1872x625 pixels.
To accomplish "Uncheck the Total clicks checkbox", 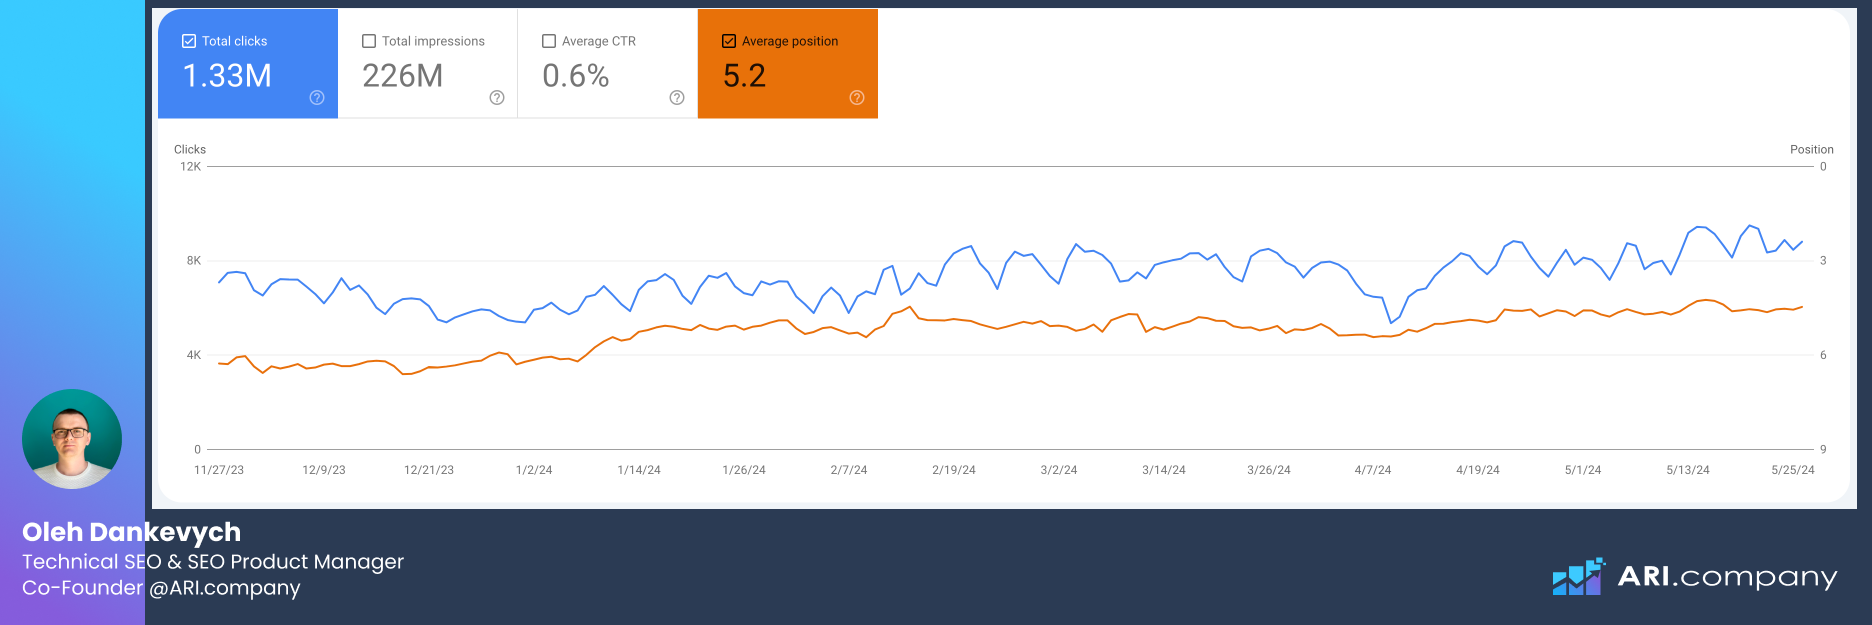I will coord(189,41).
